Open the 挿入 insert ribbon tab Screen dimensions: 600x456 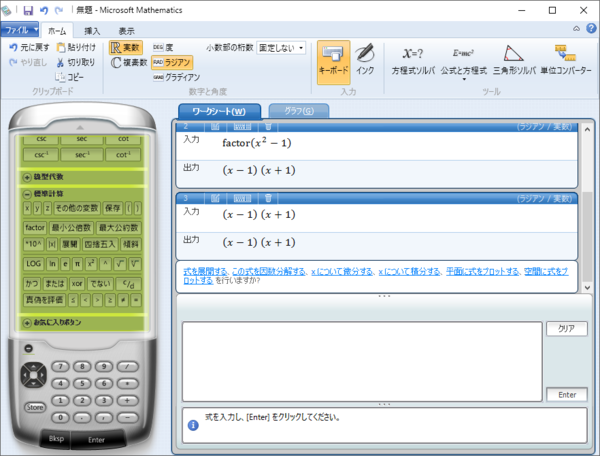point(92,31)
